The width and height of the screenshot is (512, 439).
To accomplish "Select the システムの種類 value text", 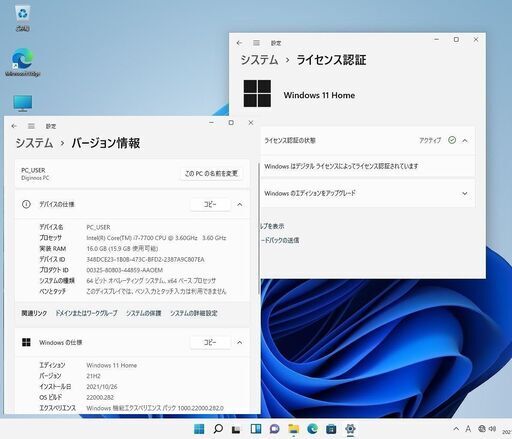I will tap(151, 281).
